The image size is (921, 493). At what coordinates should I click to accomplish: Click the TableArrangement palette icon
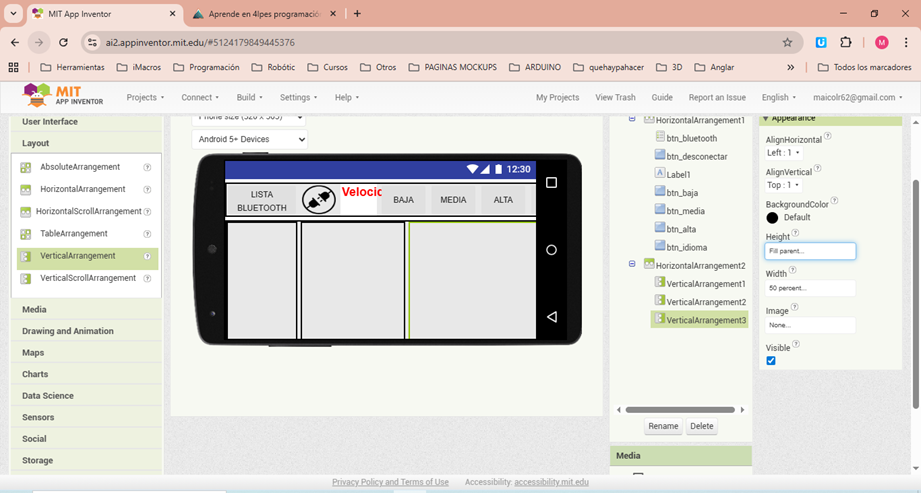pyautogui.click(x=26, y=234)
